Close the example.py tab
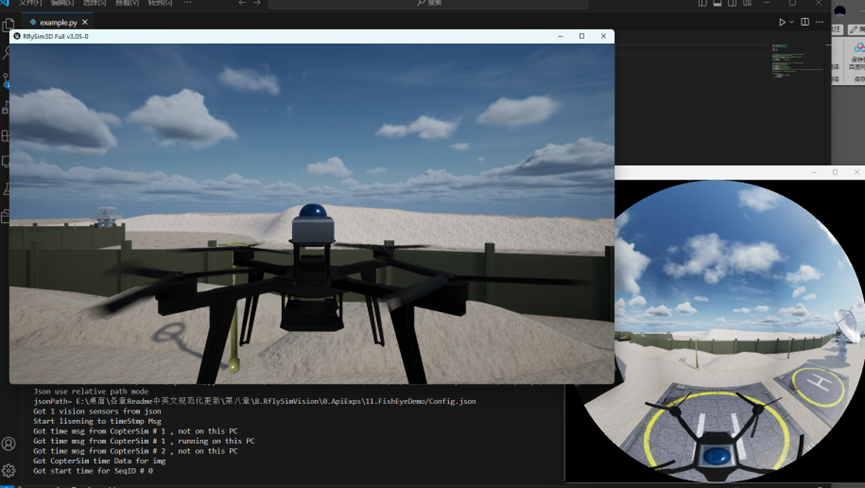This screenshot has width=865, height=488. click(x=84, y=22)
